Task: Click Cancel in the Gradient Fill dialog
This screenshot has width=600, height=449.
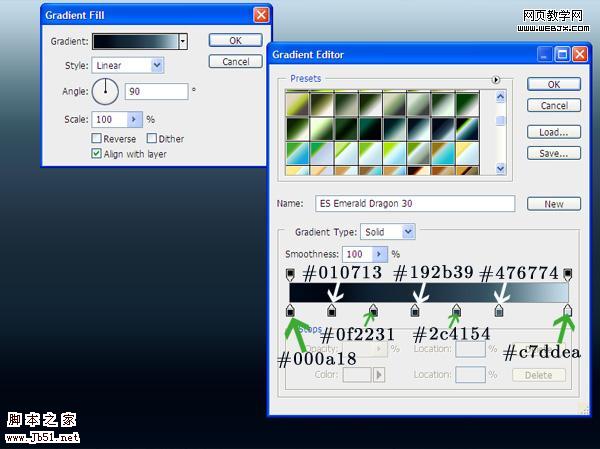Action: (x=235, y=62)
